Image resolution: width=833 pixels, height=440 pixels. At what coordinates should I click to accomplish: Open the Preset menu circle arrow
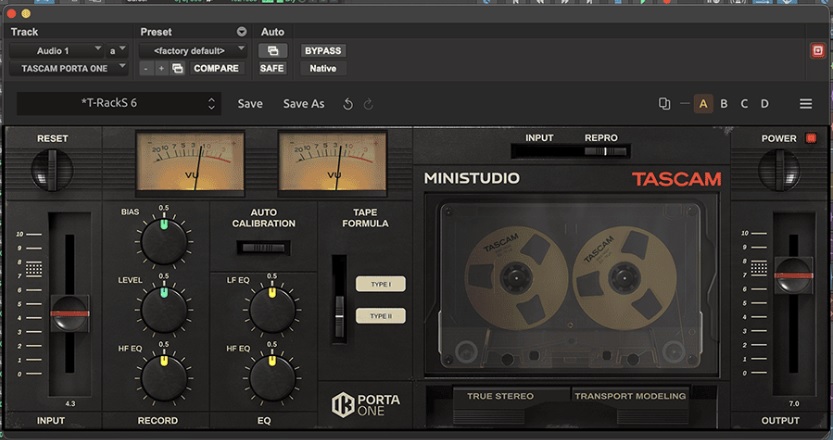click(242, 32)
